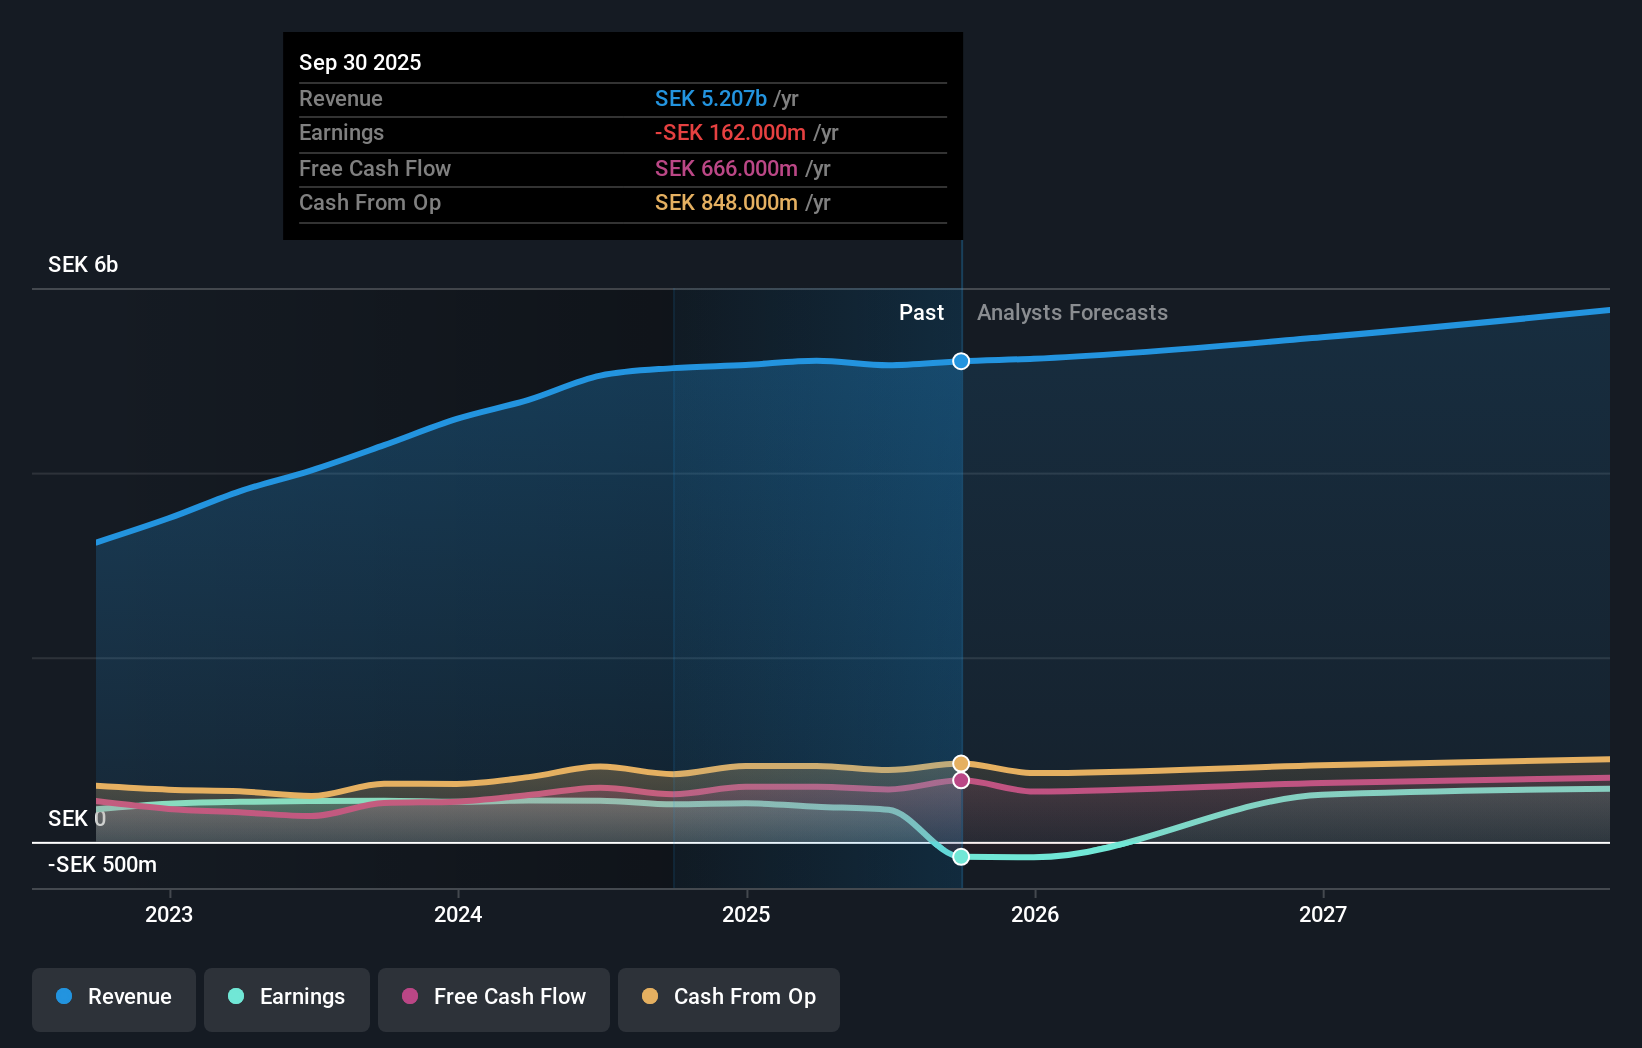The image size is (1642, 1048).
Task: Click the blue Revenue legend dot
Action: 64,996
